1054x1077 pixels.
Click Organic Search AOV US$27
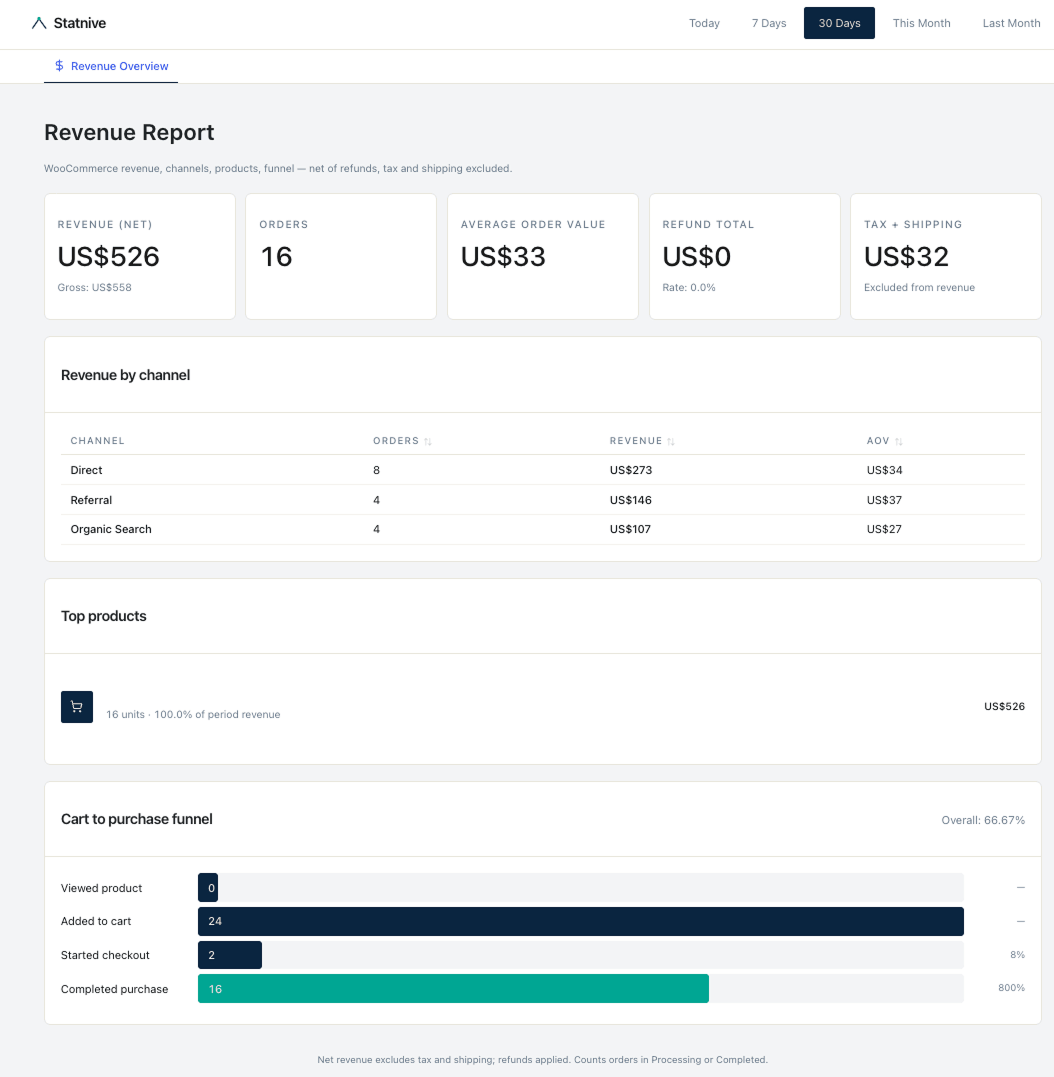(x=884, y=530)
